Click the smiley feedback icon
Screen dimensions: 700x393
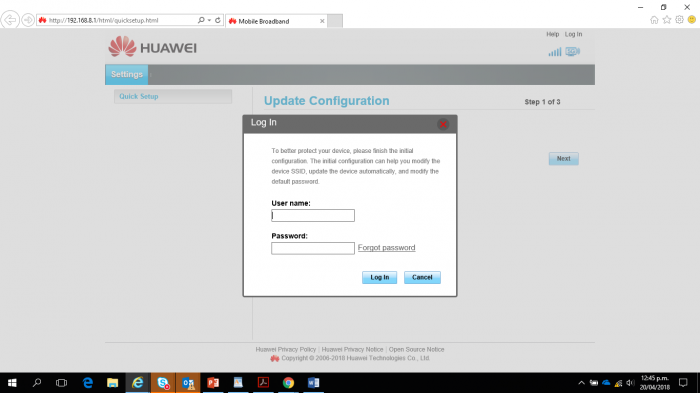692,20
